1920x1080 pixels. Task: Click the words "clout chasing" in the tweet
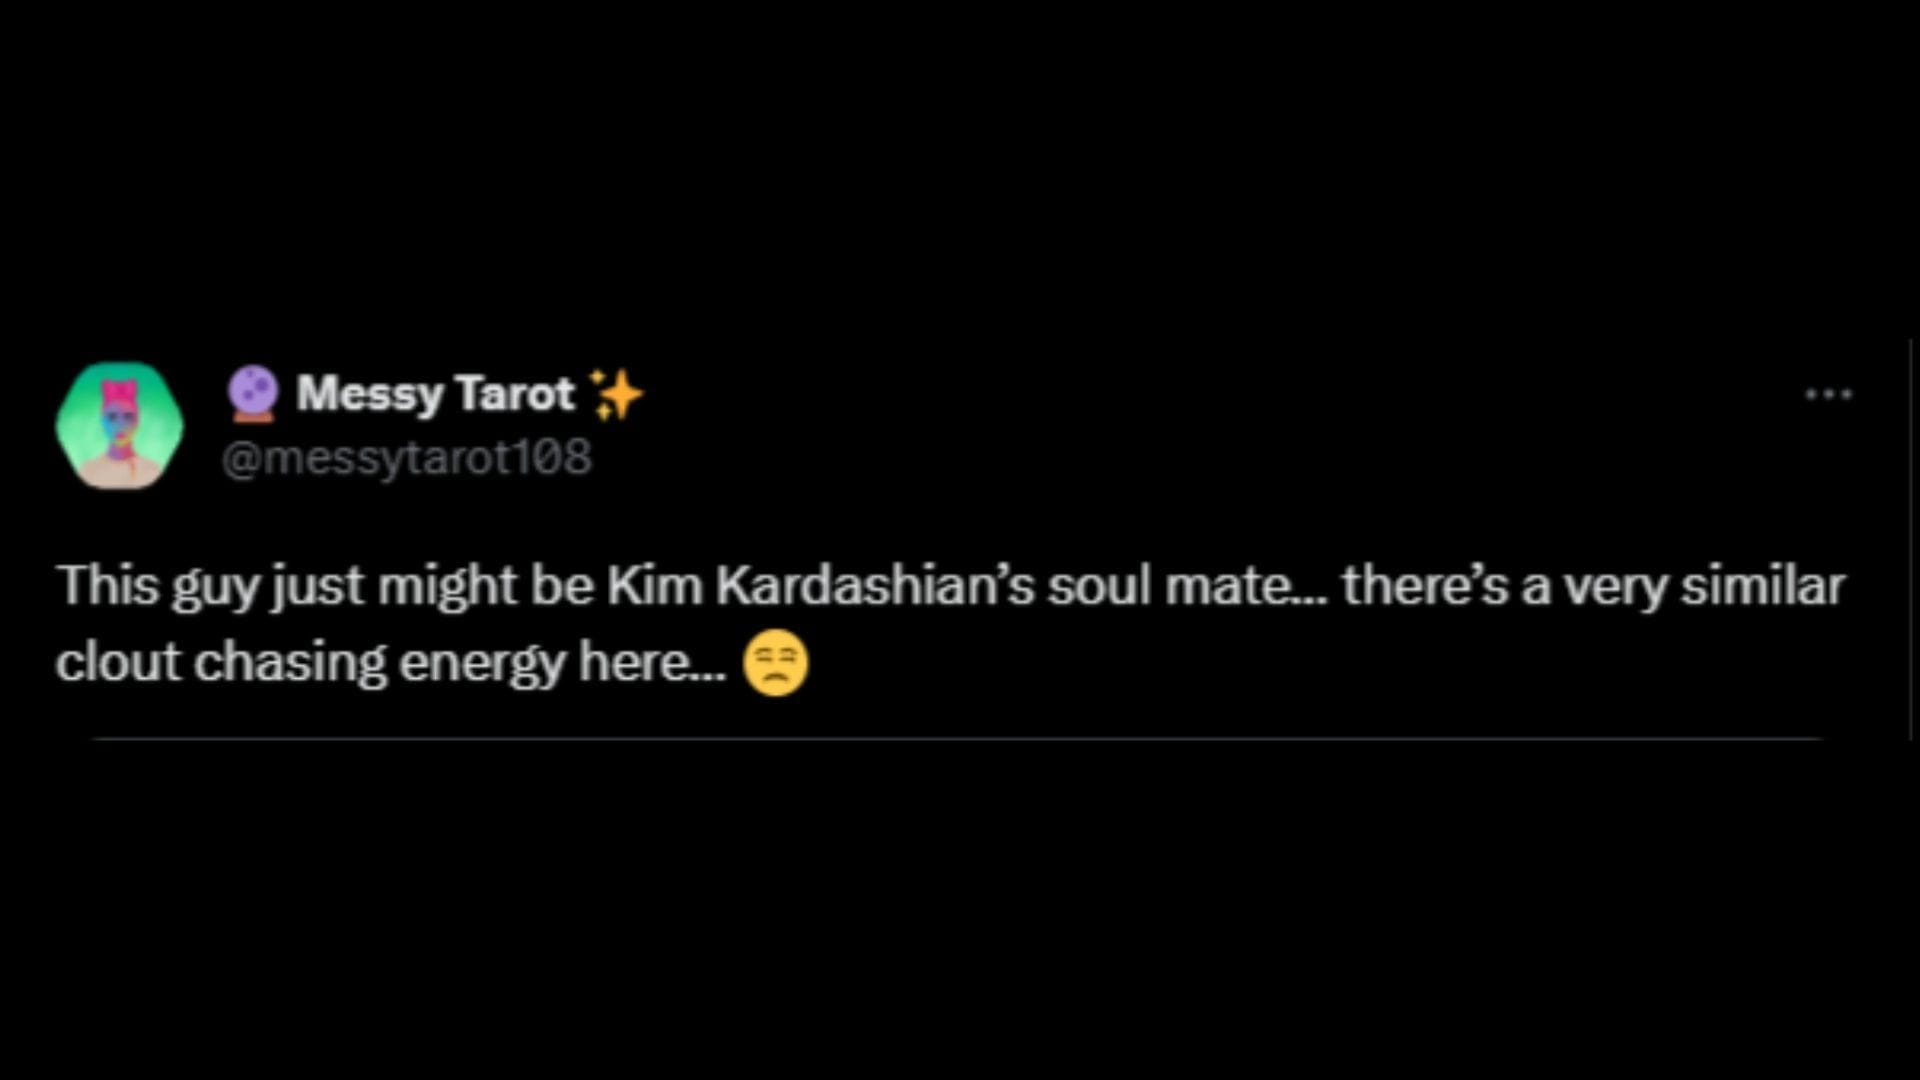(x=220, y=662)
